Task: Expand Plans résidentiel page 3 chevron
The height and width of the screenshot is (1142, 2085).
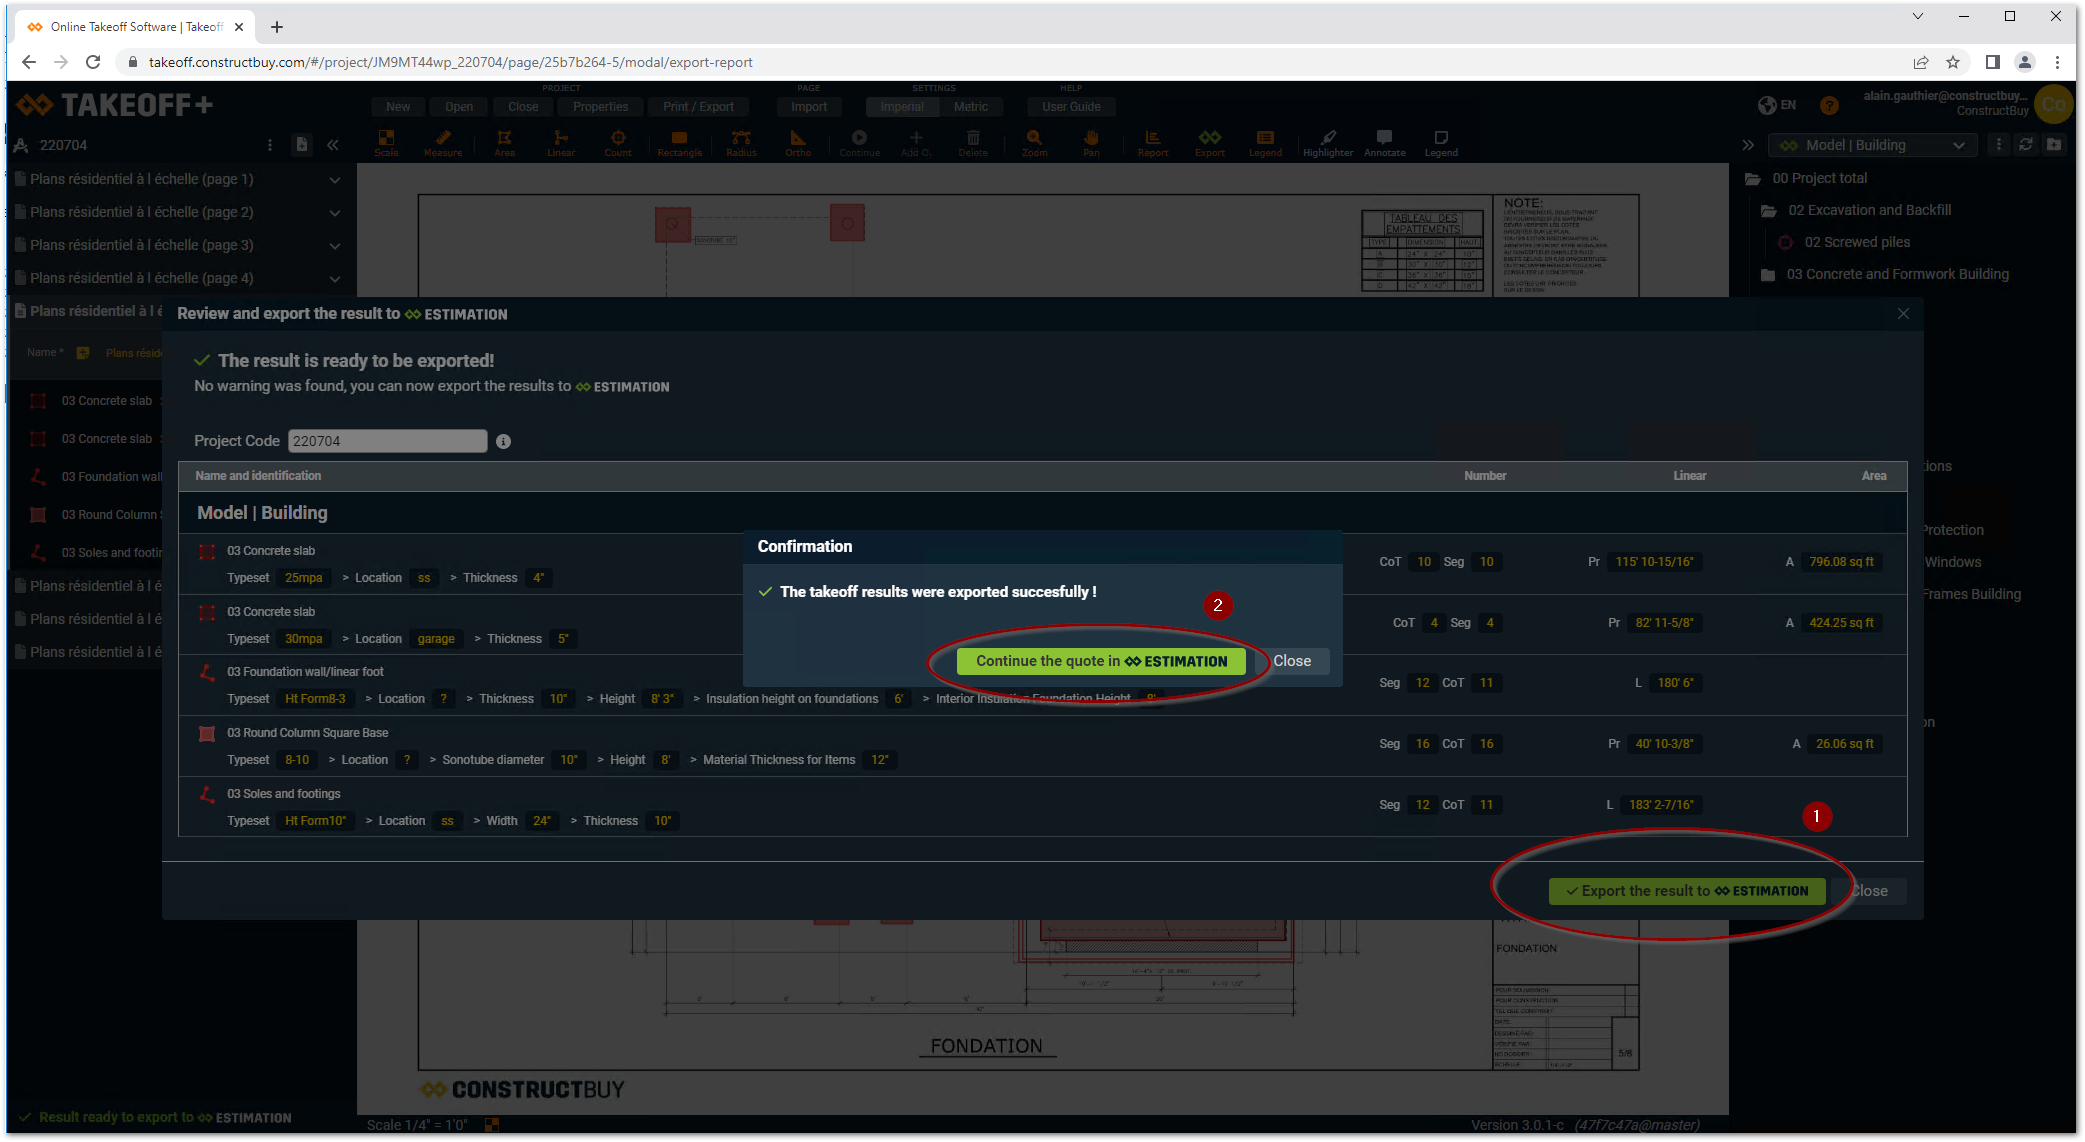Action: click(335, 246)
